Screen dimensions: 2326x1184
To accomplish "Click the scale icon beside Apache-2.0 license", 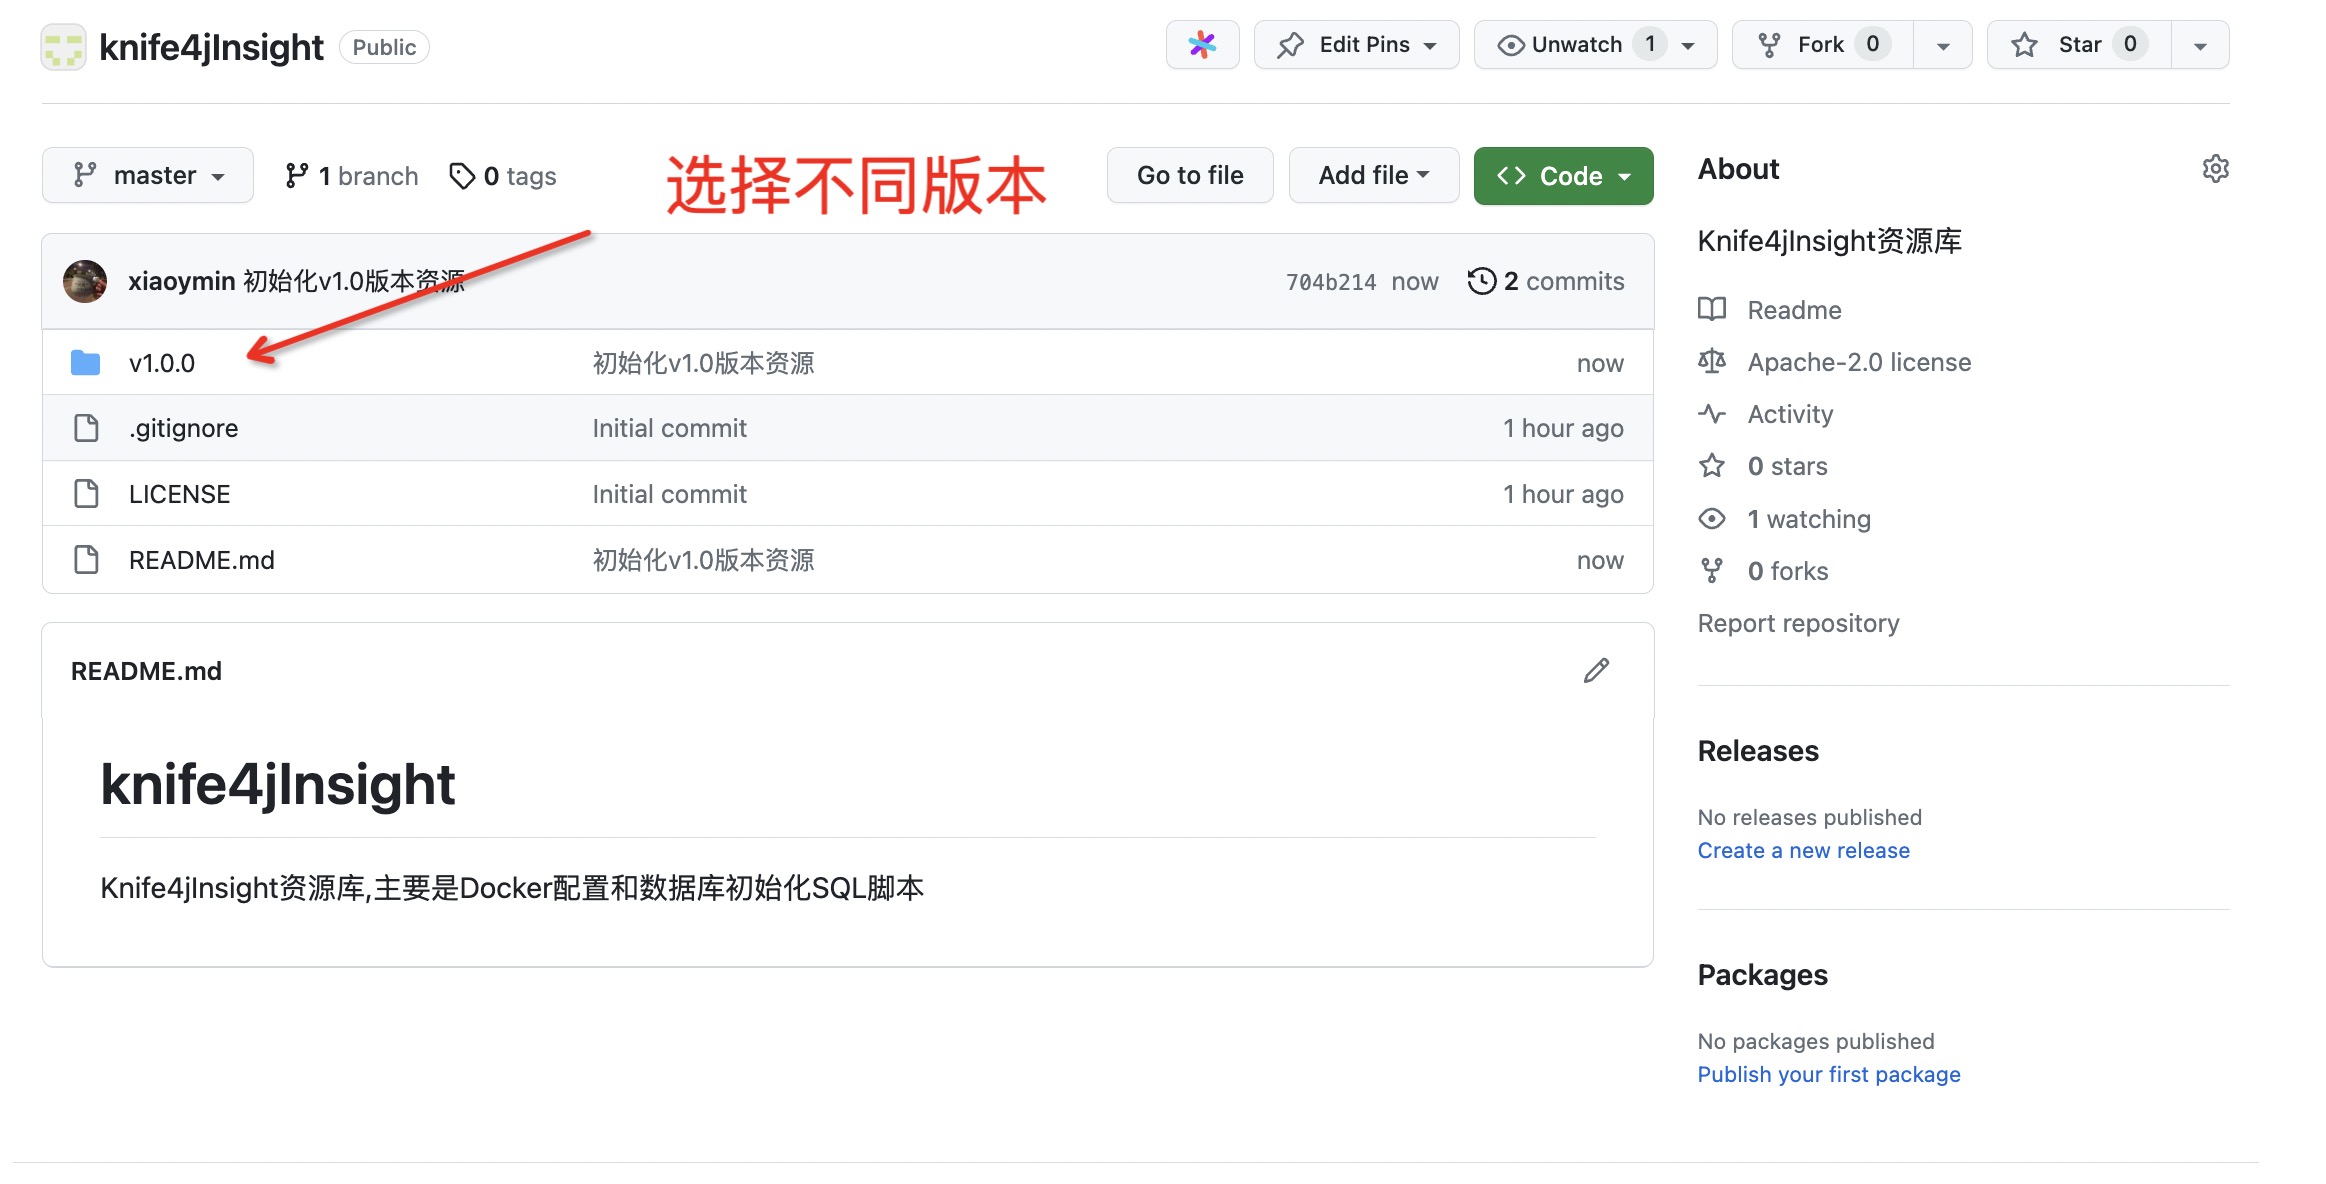I will click(1712, 361).
